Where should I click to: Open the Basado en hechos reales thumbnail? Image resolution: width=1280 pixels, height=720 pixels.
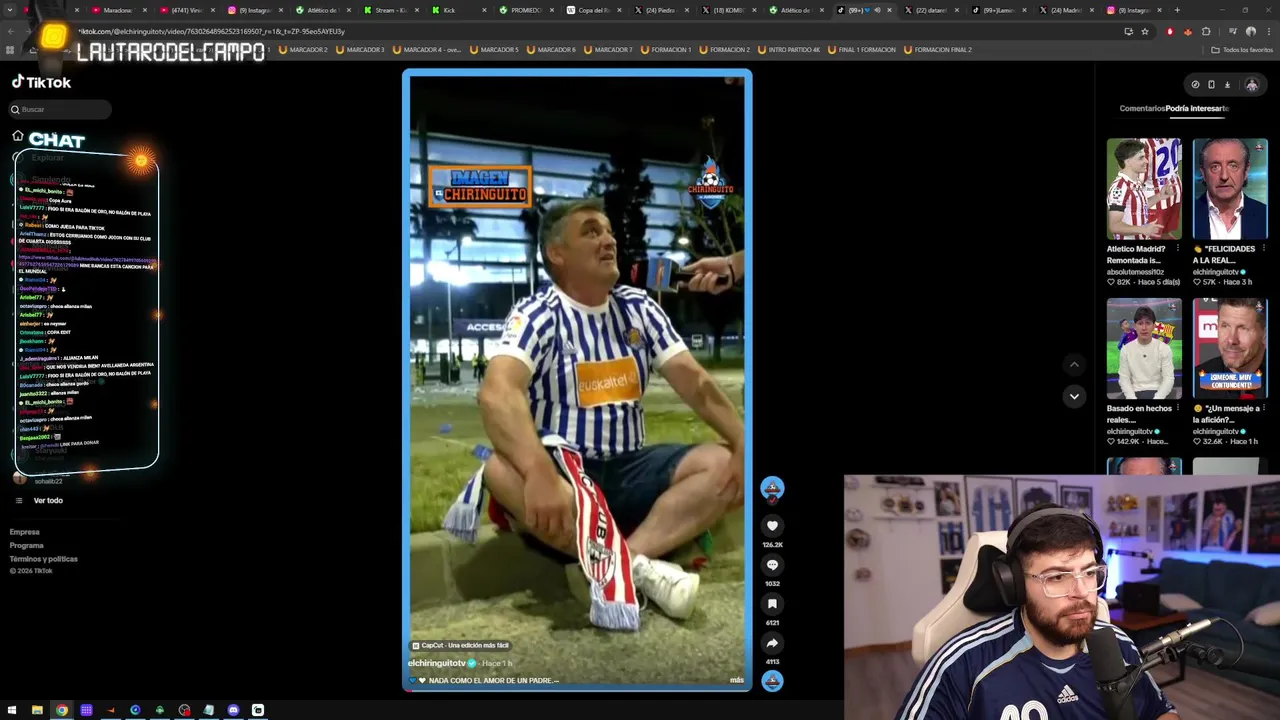point(1144,349)
